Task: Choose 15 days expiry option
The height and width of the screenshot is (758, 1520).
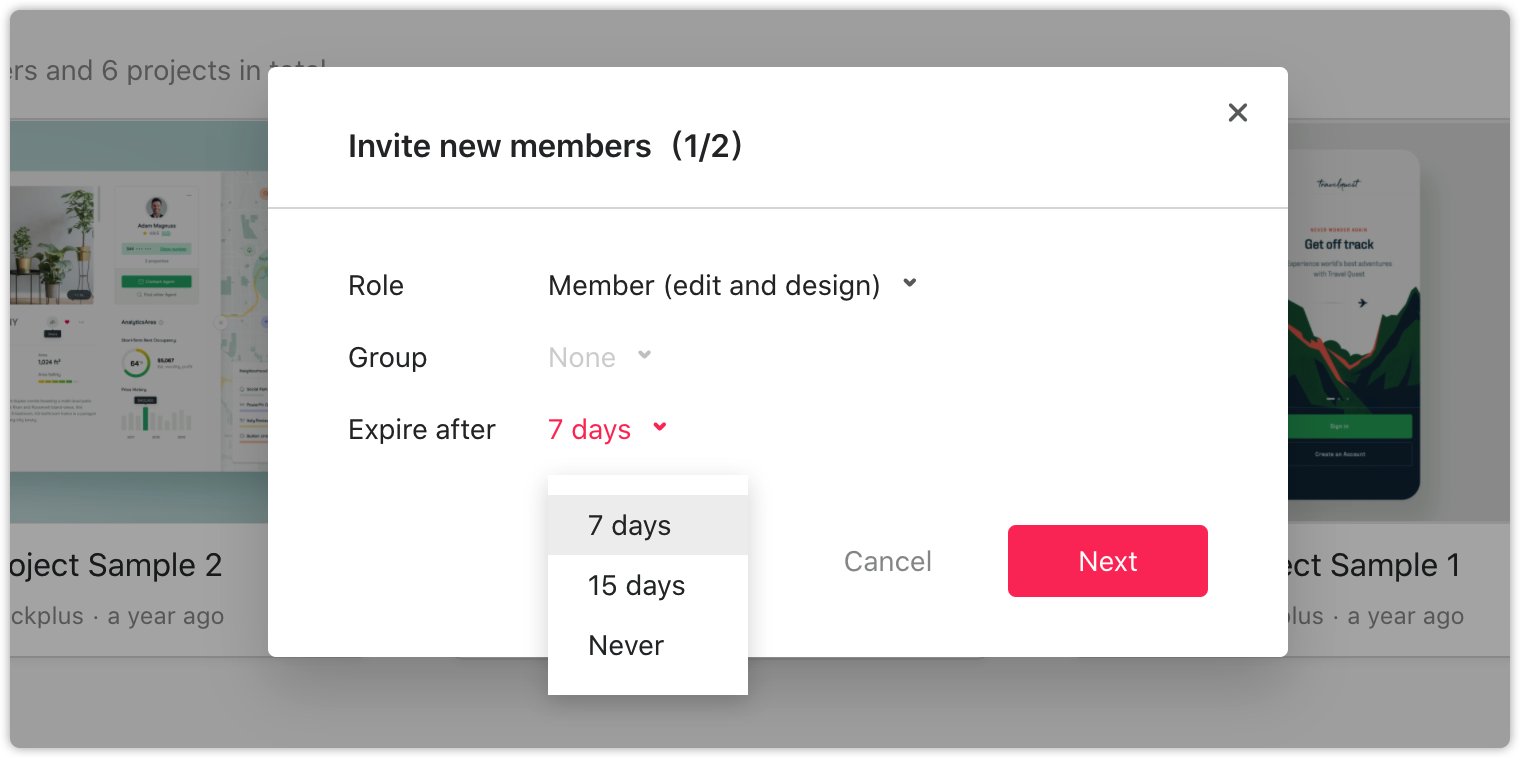Action: (648, 585)
